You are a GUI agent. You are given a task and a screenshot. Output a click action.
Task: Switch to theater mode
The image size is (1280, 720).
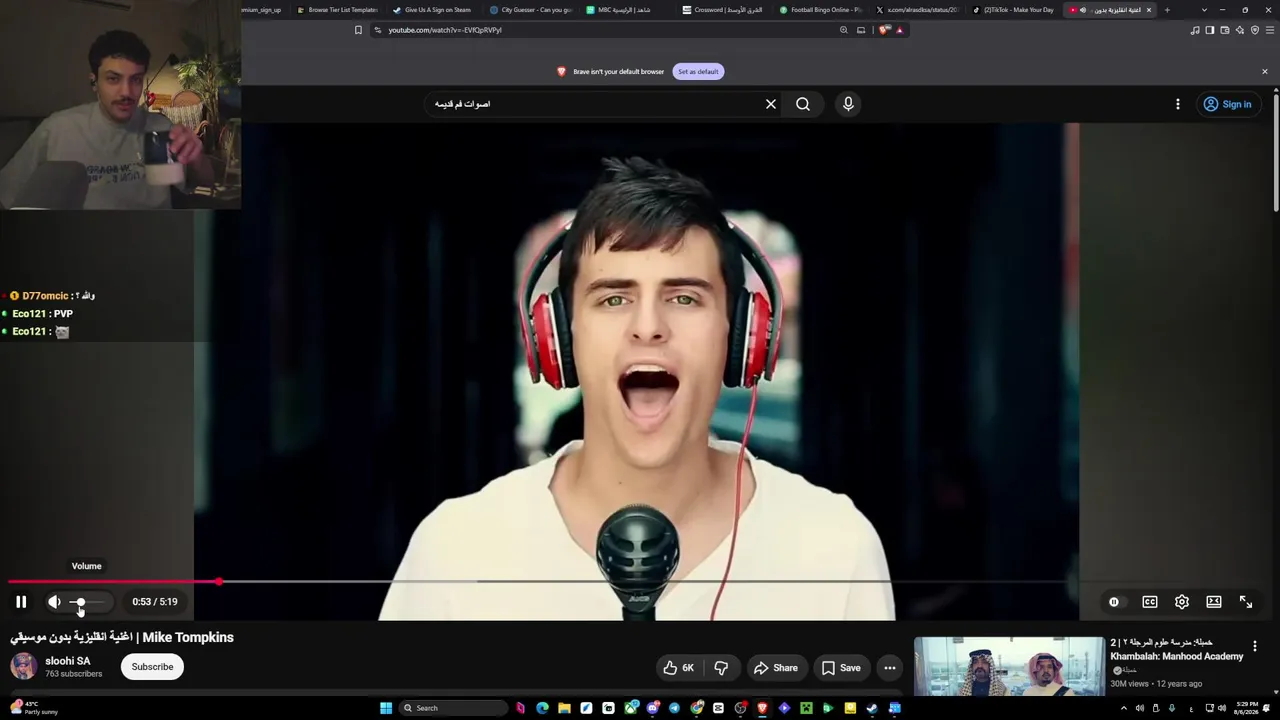click(1214, 602)
